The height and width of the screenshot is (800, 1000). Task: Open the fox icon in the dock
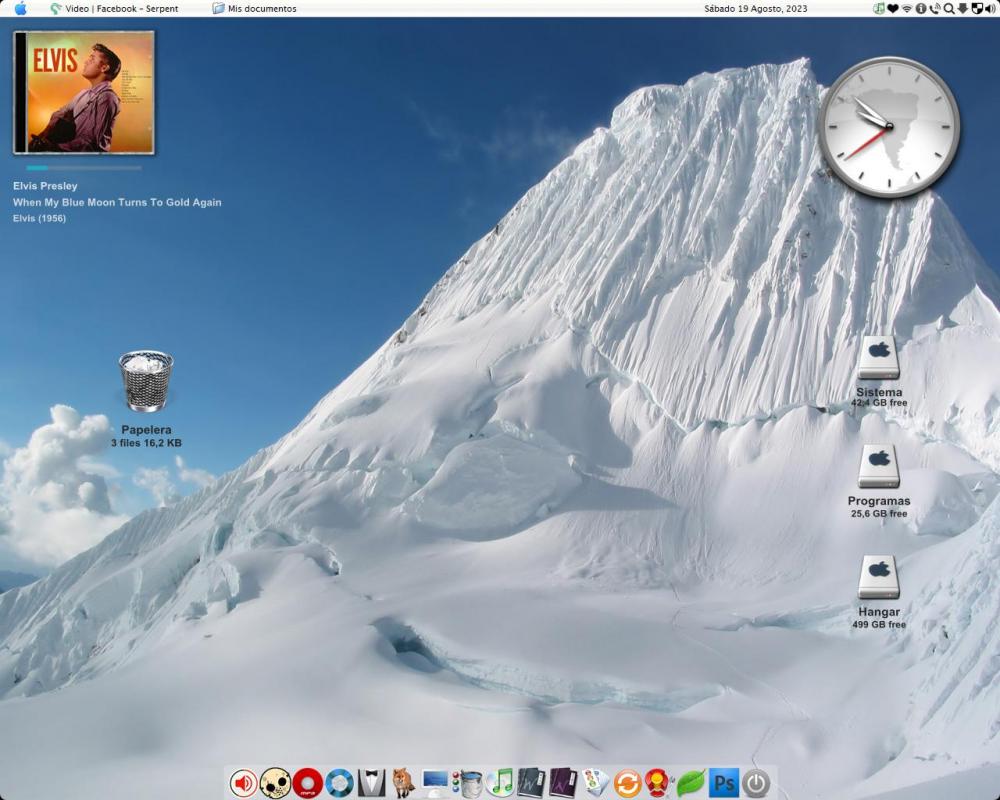pyautogui.click(x=403, y=783)
